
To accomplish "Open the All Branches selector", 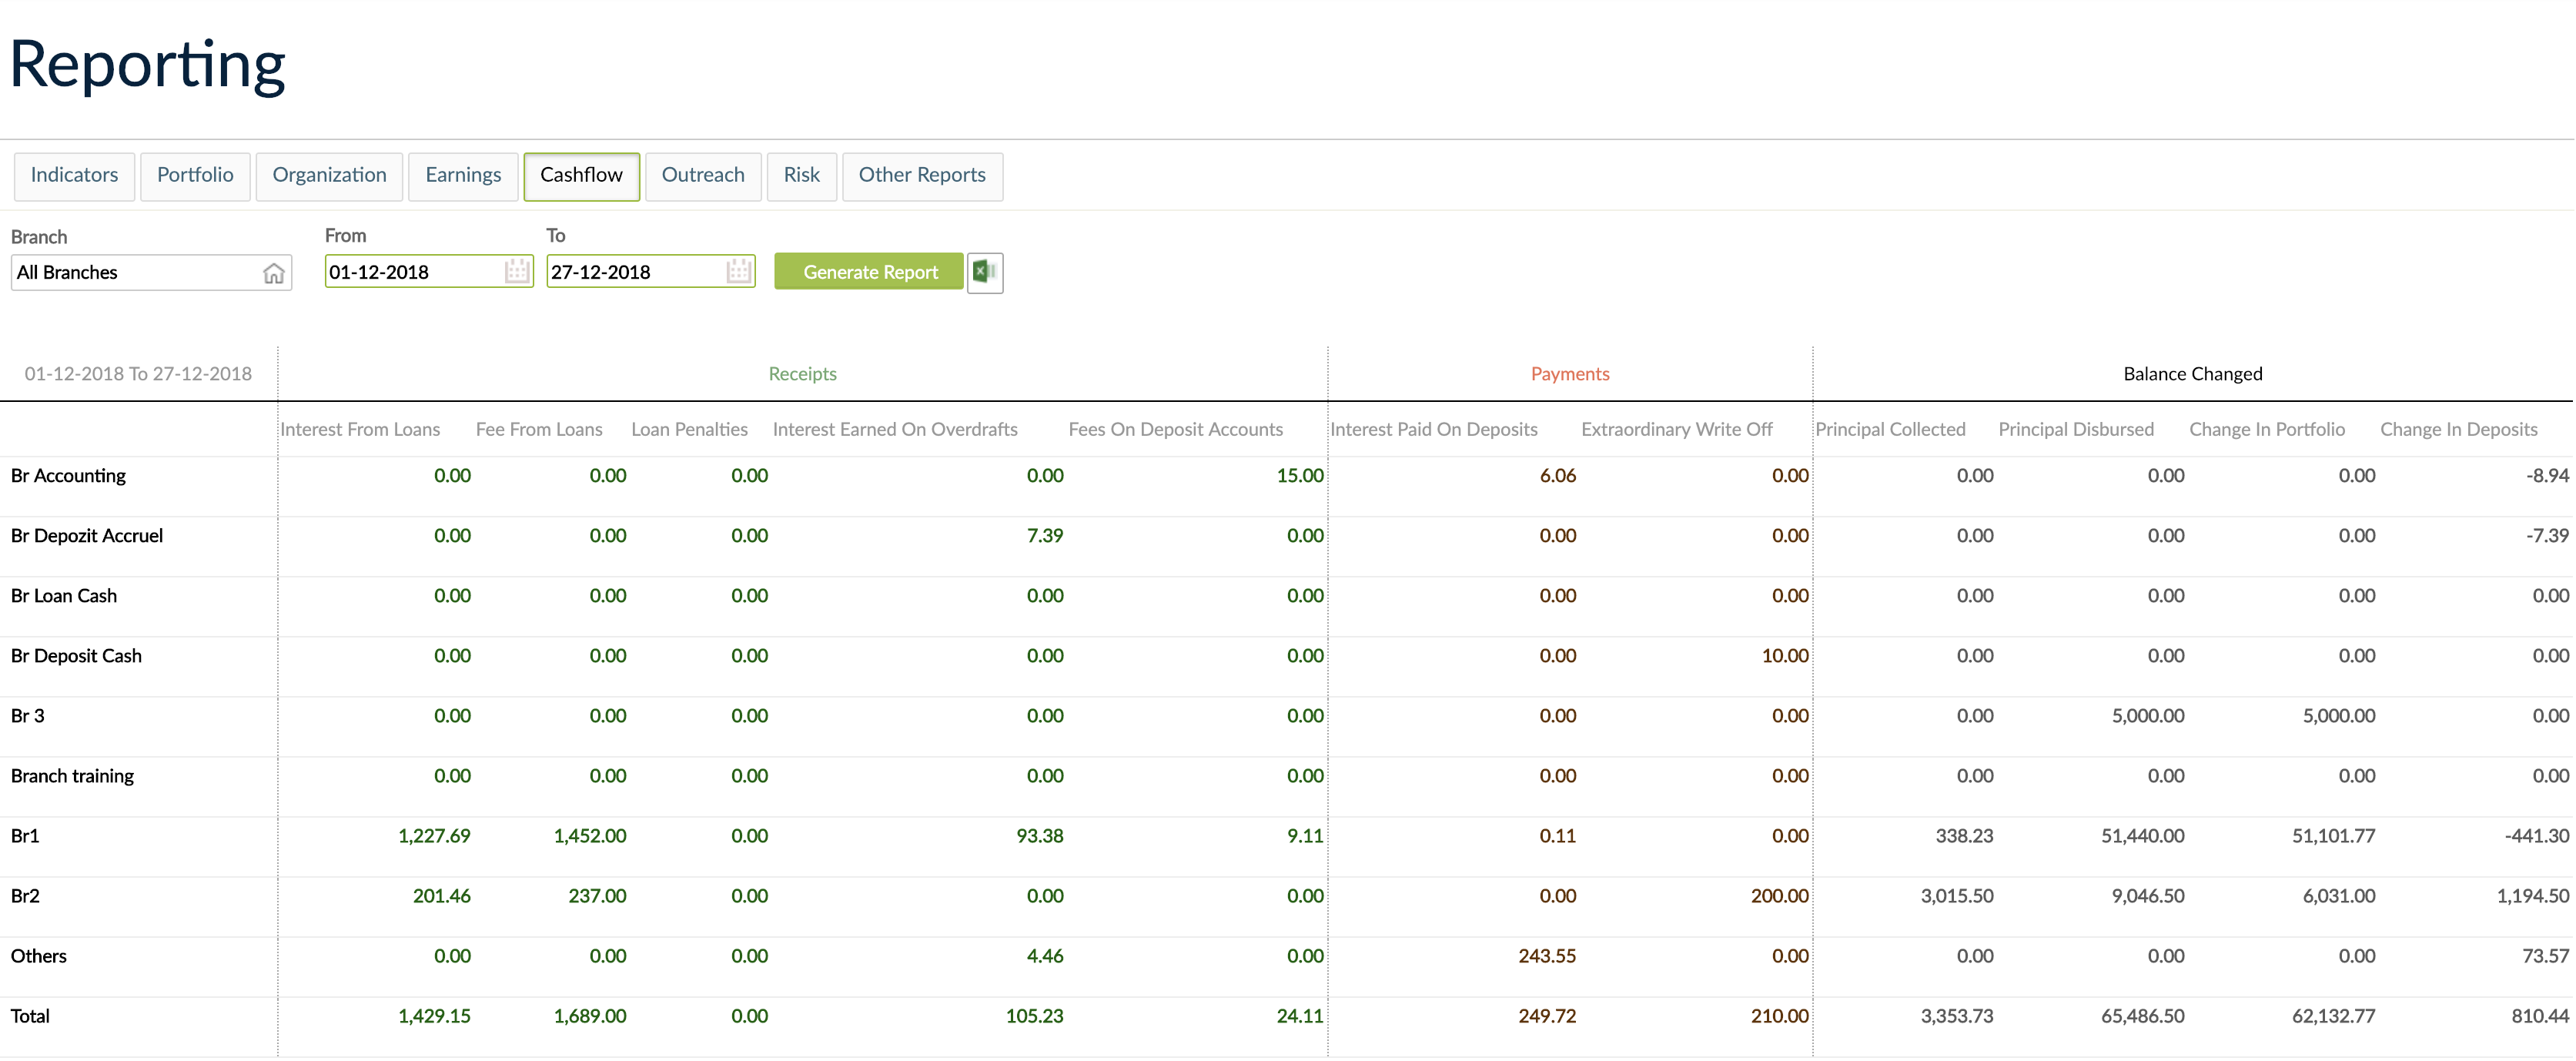I will (x=130, y=272).
